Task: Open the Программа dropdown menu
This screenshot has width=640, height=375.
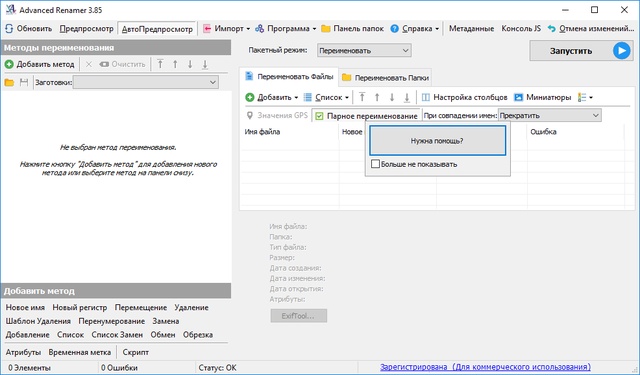Action: pyautogui.click(x=285, y=29)
